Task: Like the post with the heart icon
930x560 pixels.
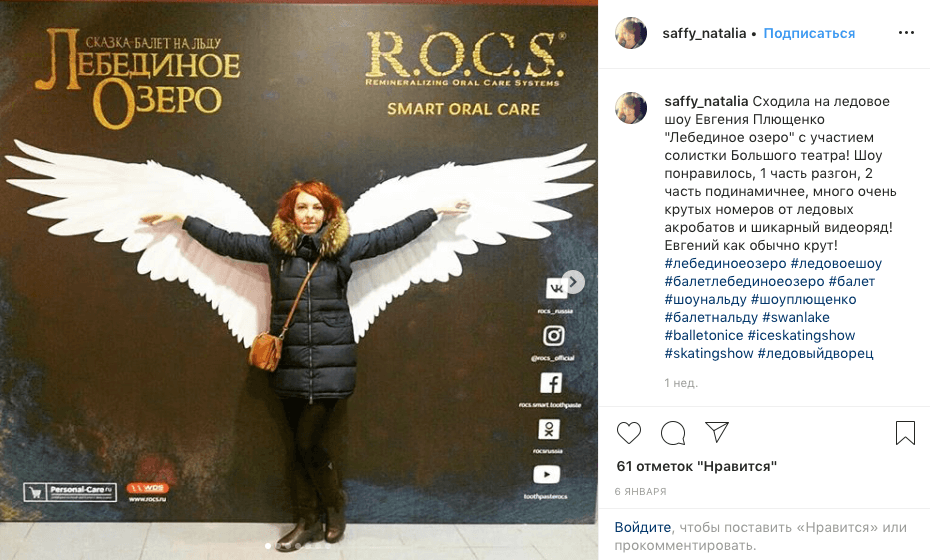Action: click(629, 433)
